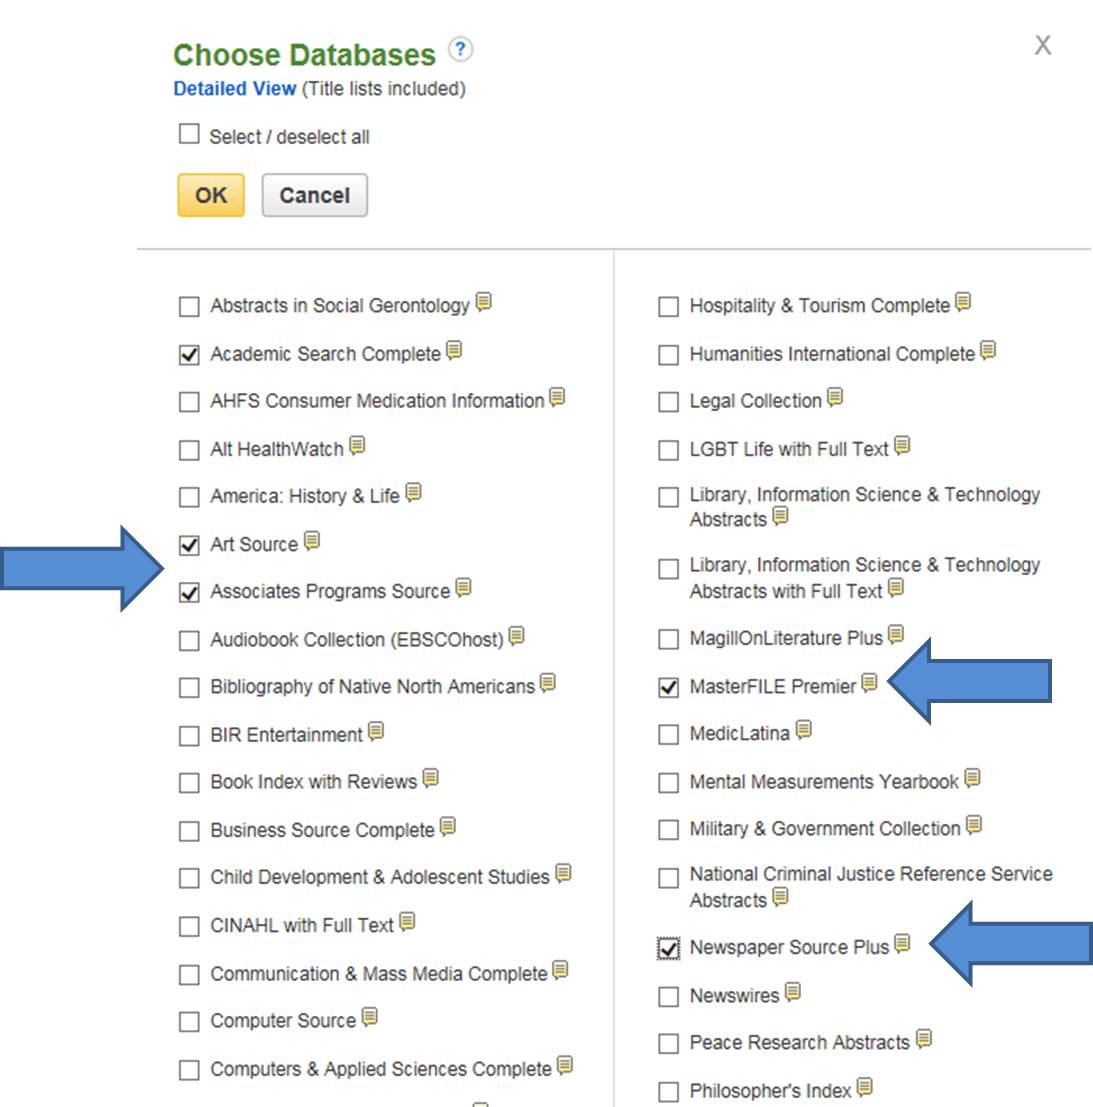Open Computer Source note icon
This screenshot has height=1107, width=1093.
(370, 1017)
